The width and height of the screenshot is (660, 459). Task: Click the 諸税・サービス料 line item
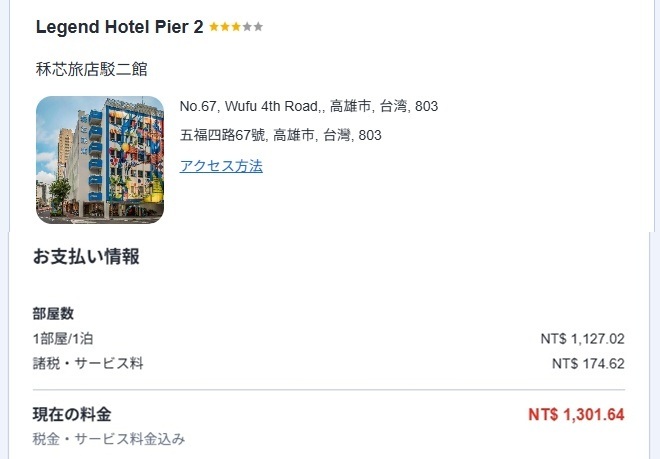(88, 363)
